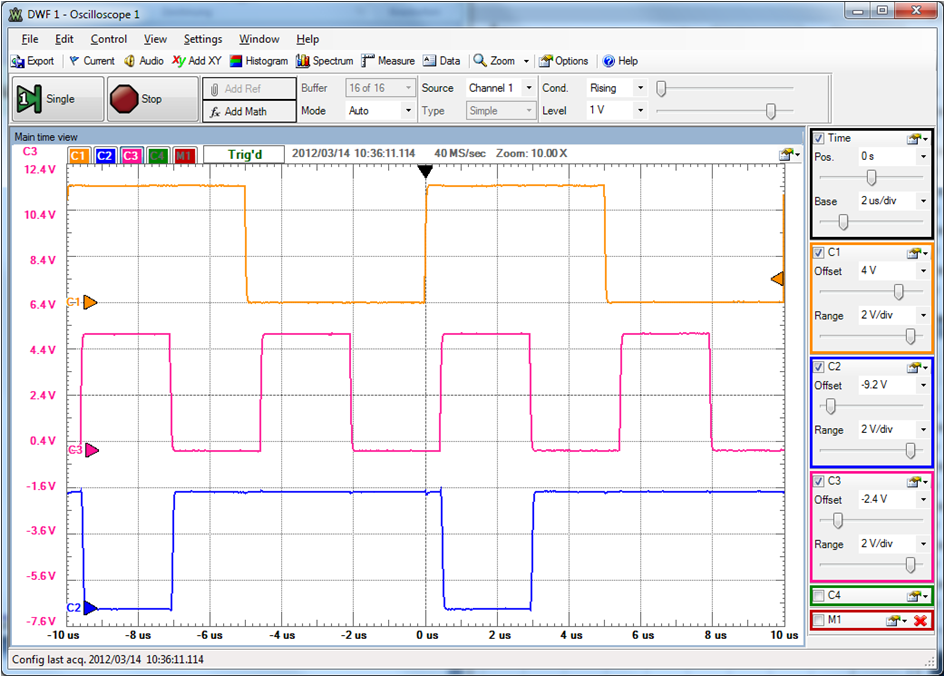The width and height of the screenshot is (945, 677).
Task: Select the C2 channel tab above plot
Action: pos(105,155)
